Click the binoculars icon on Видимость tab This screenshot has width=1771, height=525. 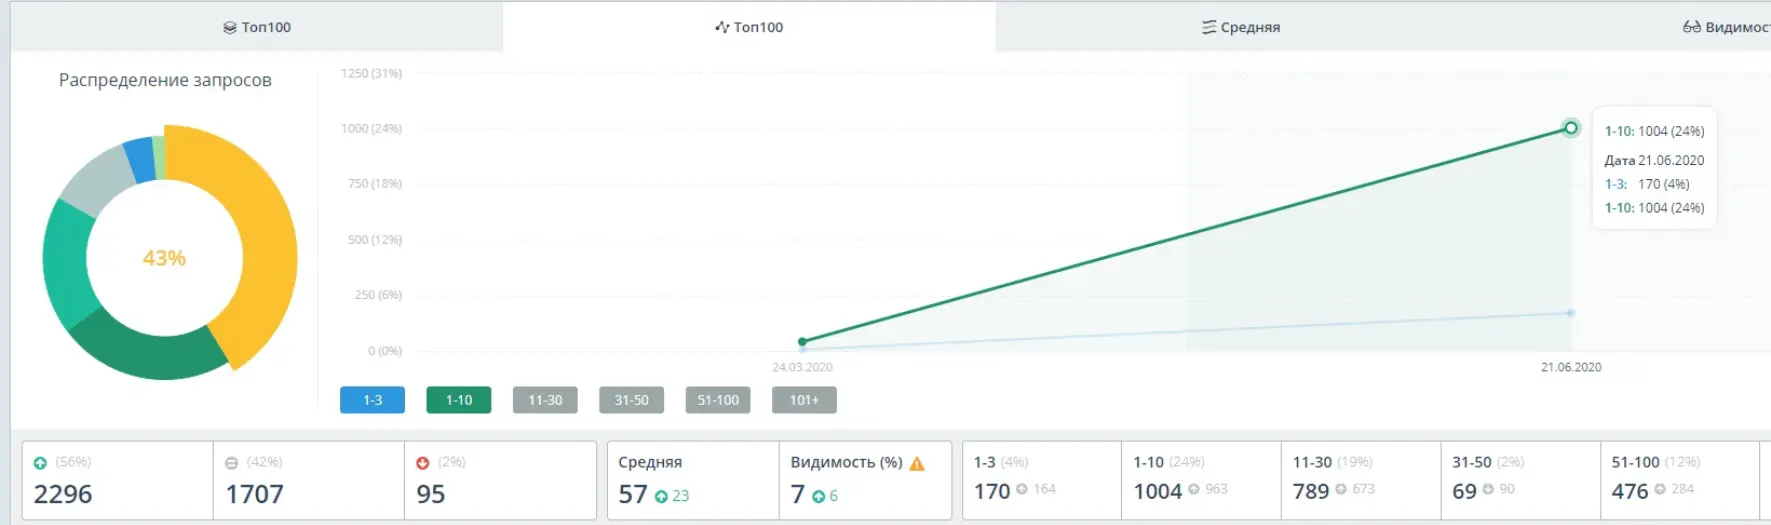tap(1691, 27)
